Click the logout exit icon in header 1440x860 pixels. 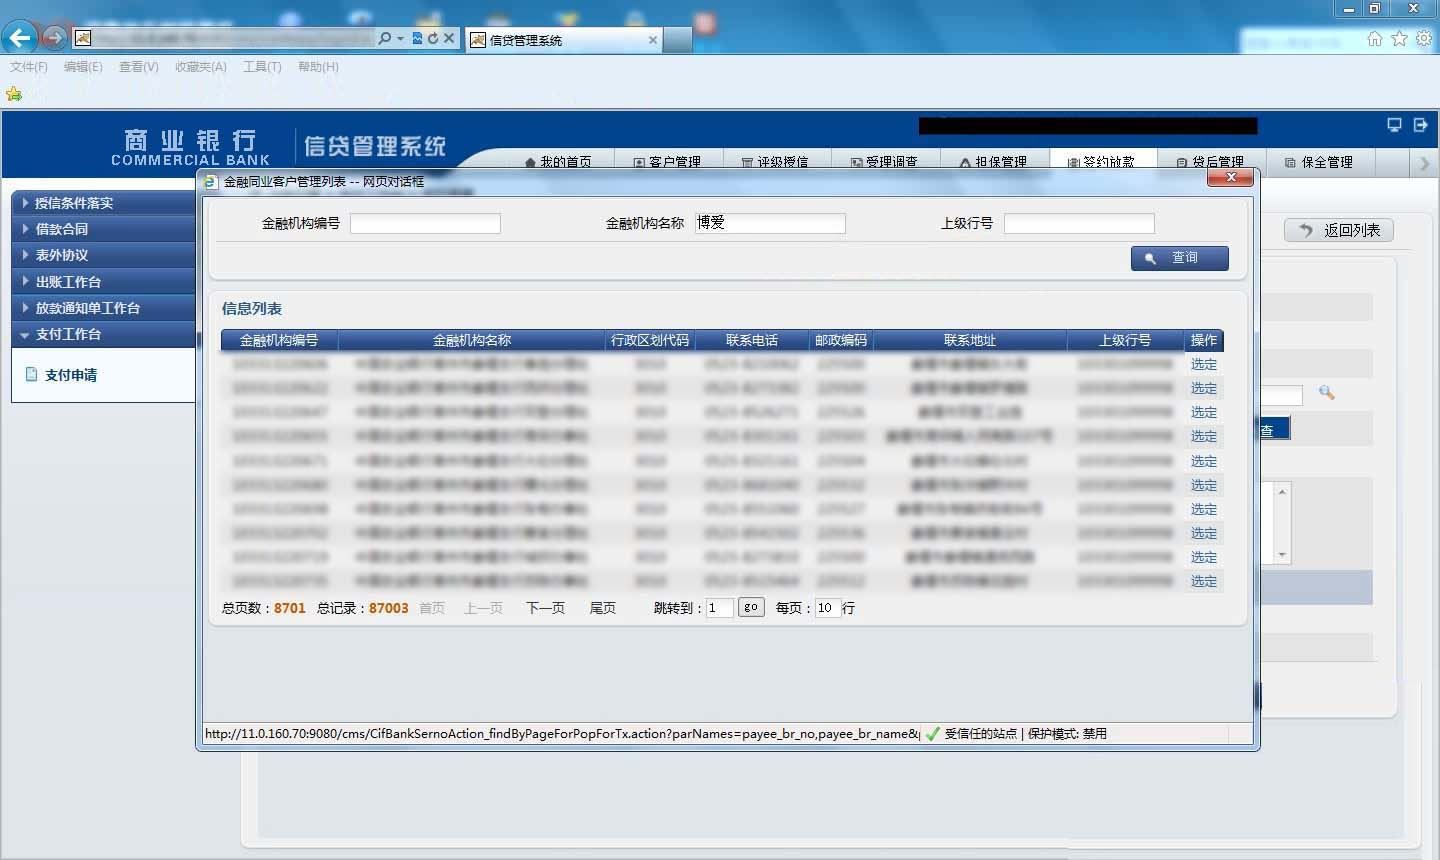[x=1420, y=125]
